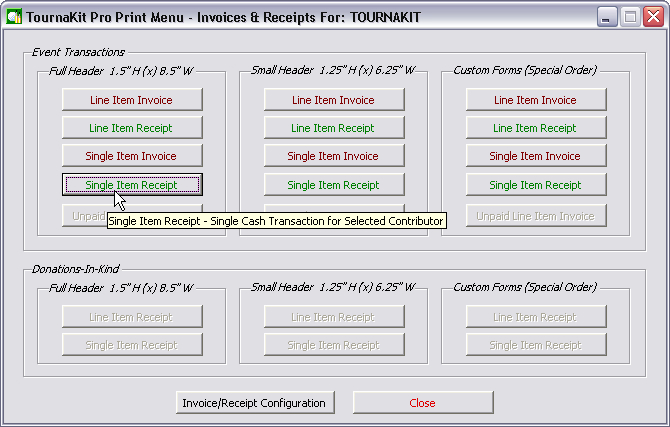Click Donations-In-Kind Small Header Line Item Receipt

click(x=334, y=317)
